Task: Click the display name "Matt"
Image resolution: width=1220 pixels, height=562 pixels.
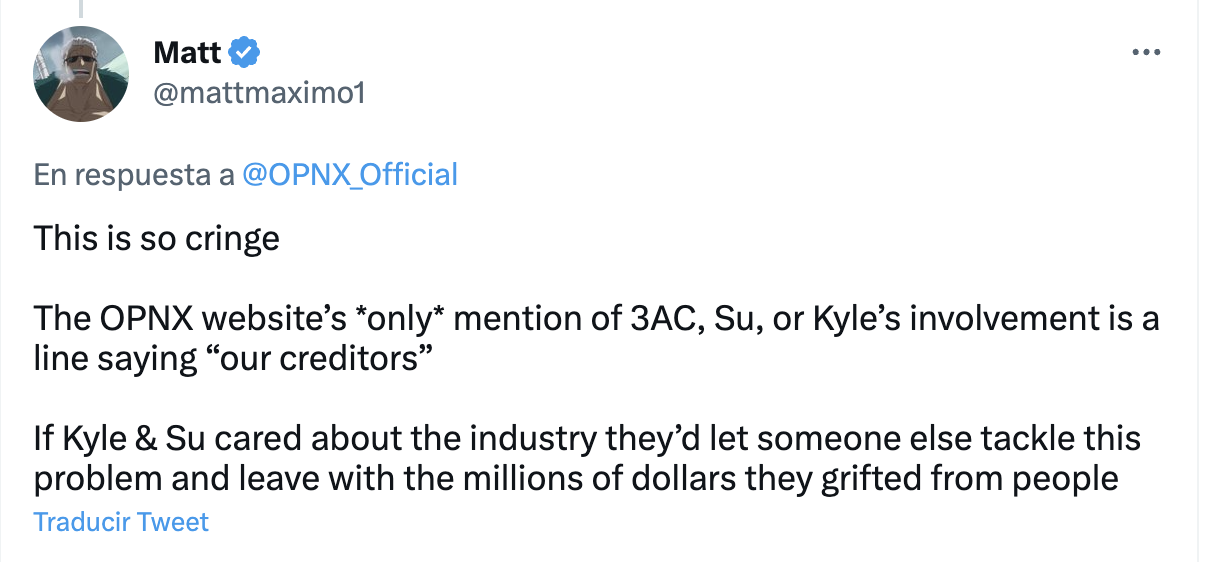Action: tap(187, 52)
